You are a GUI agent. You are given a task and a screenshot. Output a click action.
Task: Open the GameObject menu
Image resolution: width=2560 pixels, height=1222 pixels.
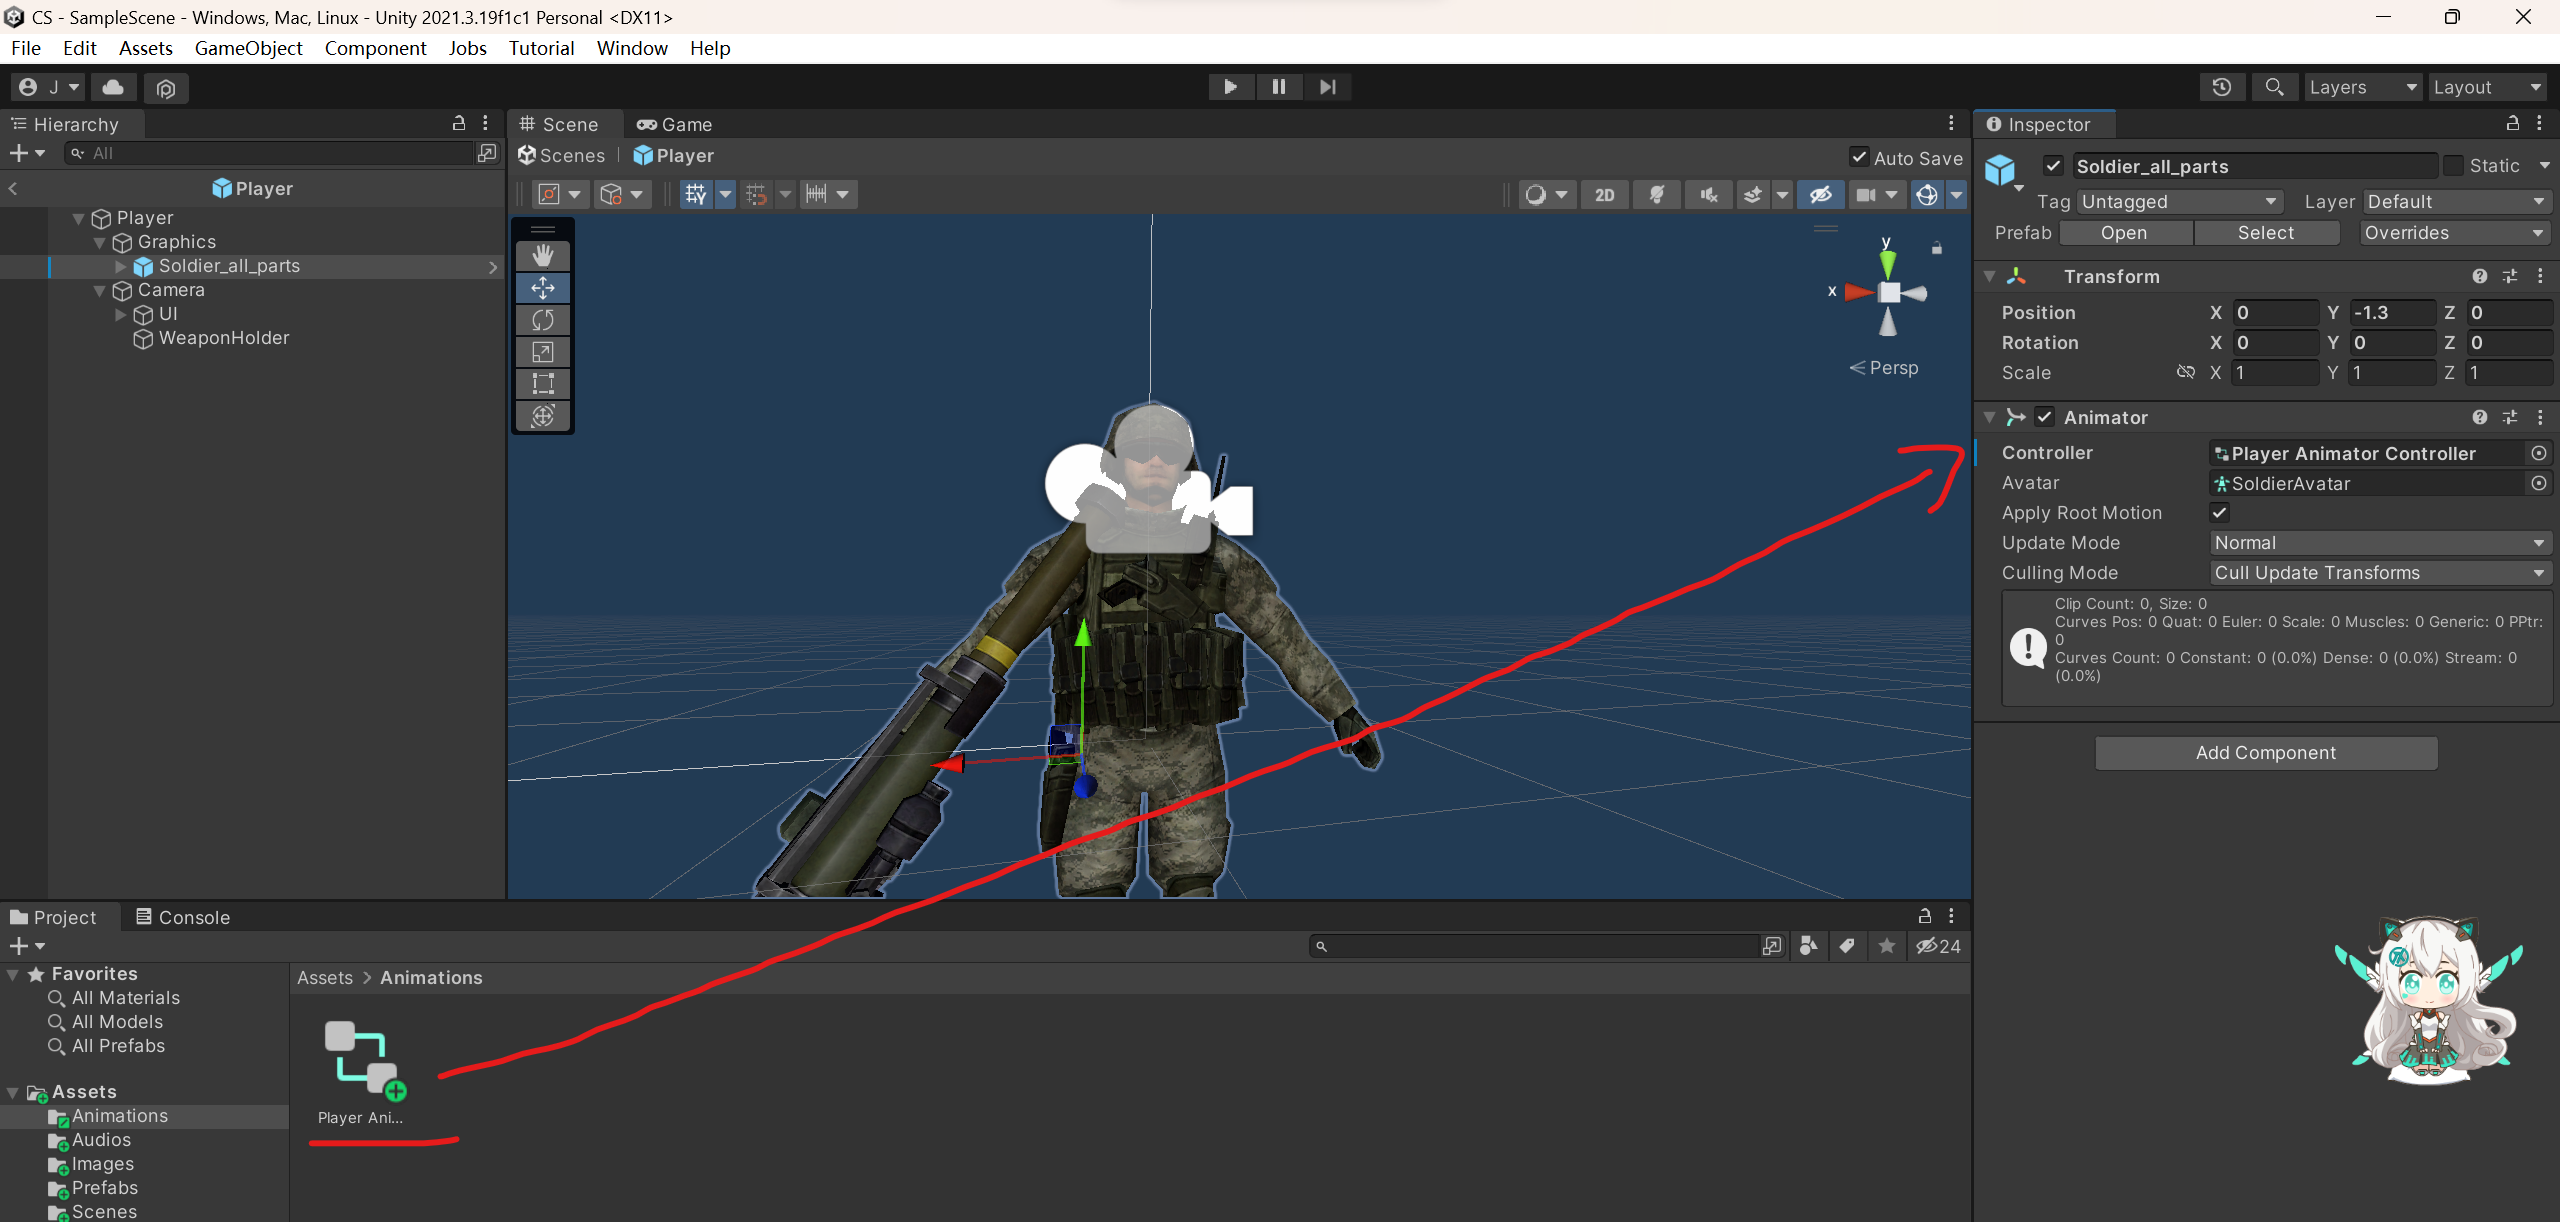click(248, 48)
